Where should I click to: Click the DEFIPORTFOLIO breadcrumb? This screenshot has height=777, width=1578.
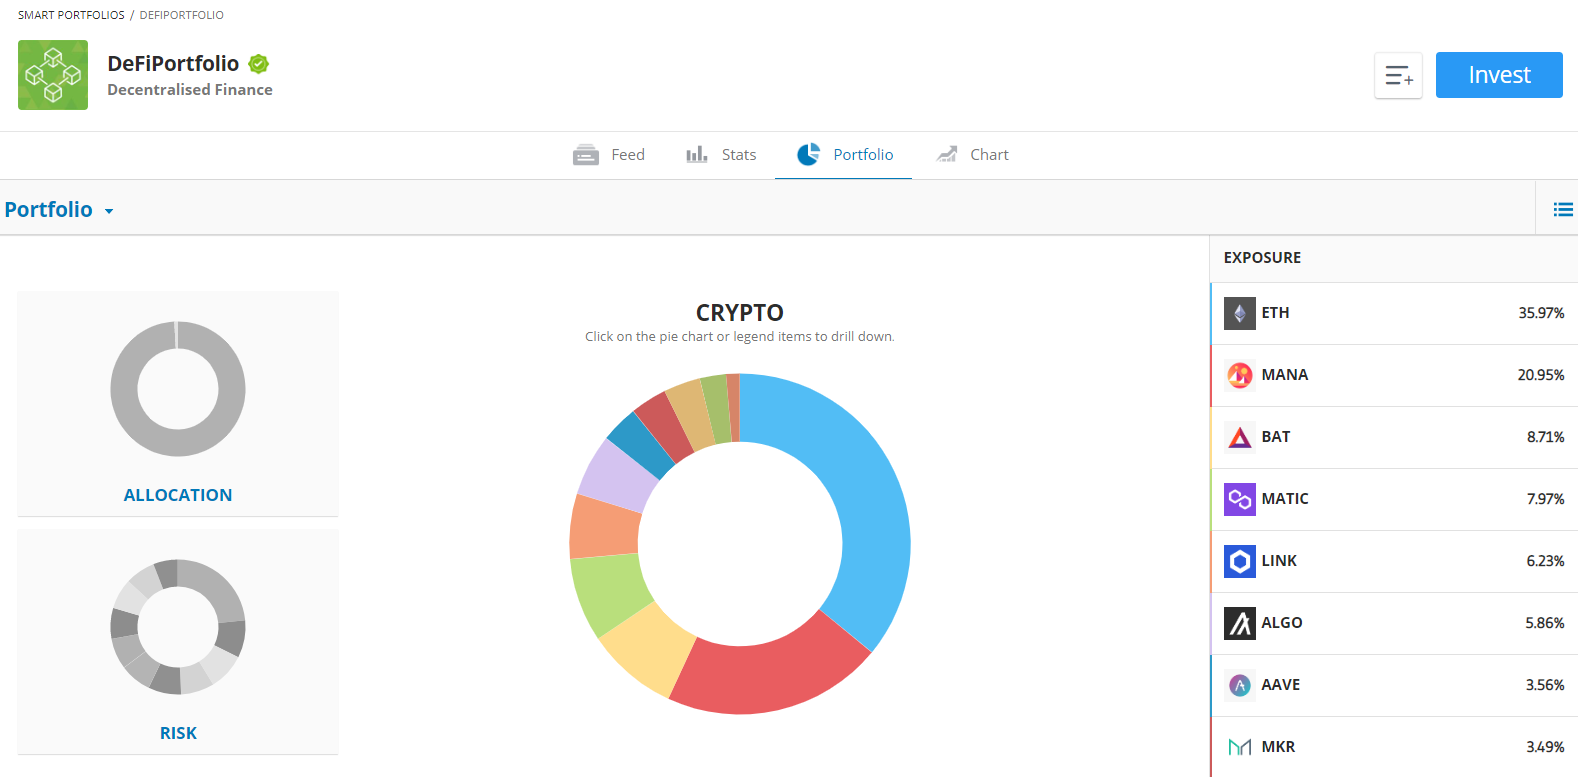[182, 15]
